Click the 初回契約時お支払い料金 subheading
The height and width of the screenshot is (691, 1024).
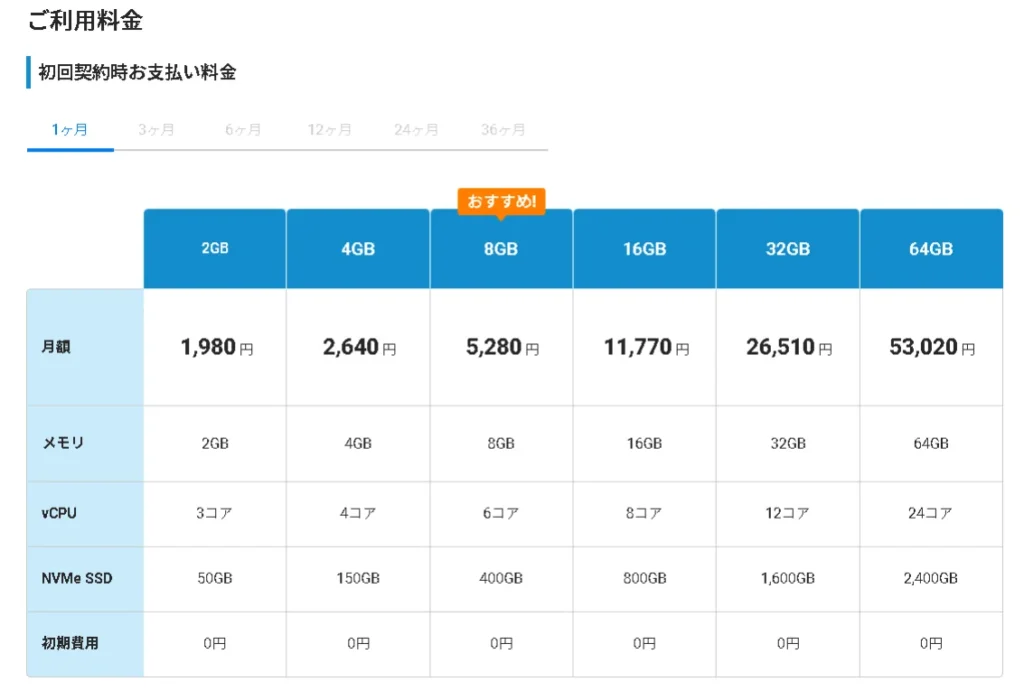coord(137,72)
